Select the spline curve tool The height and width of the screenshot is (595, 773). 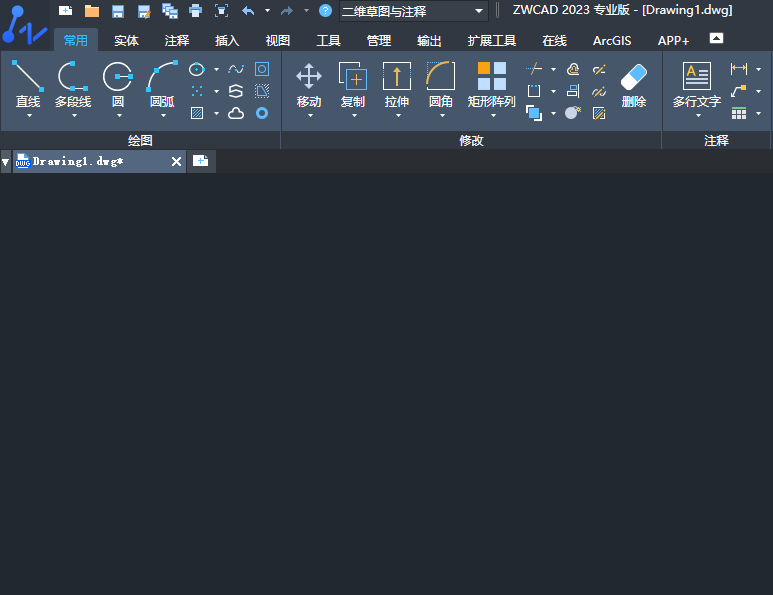point(236,69)
